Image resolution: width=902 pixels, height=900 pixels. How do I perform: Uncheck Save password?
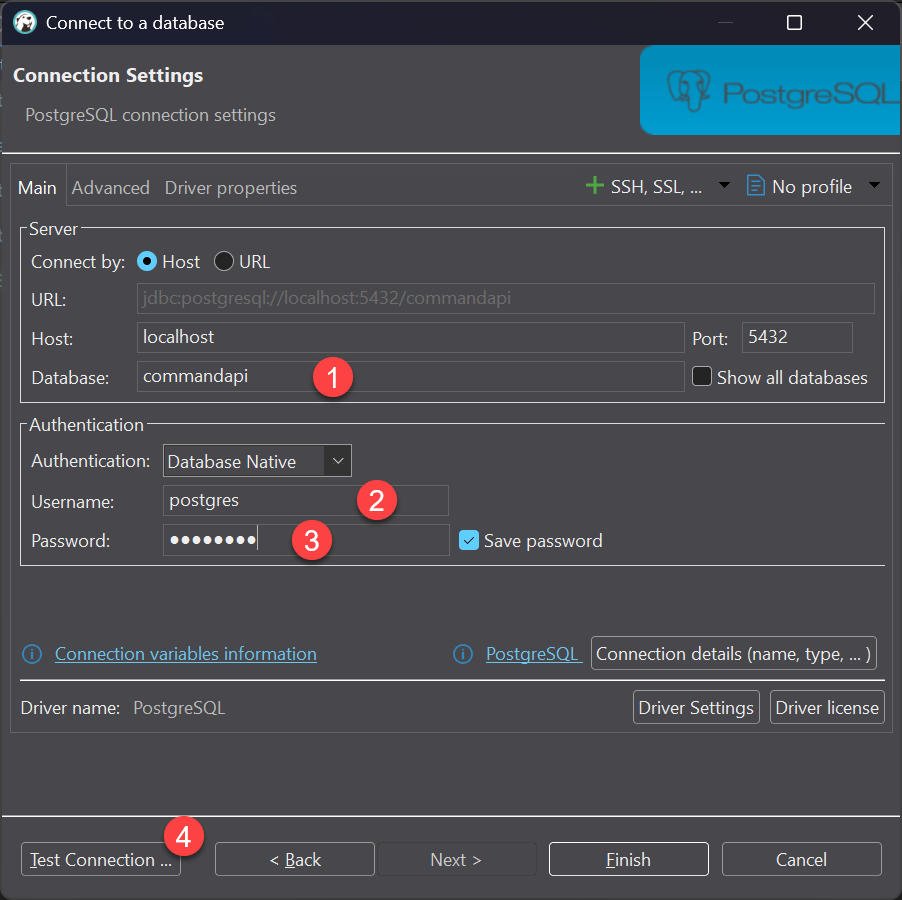469,540
